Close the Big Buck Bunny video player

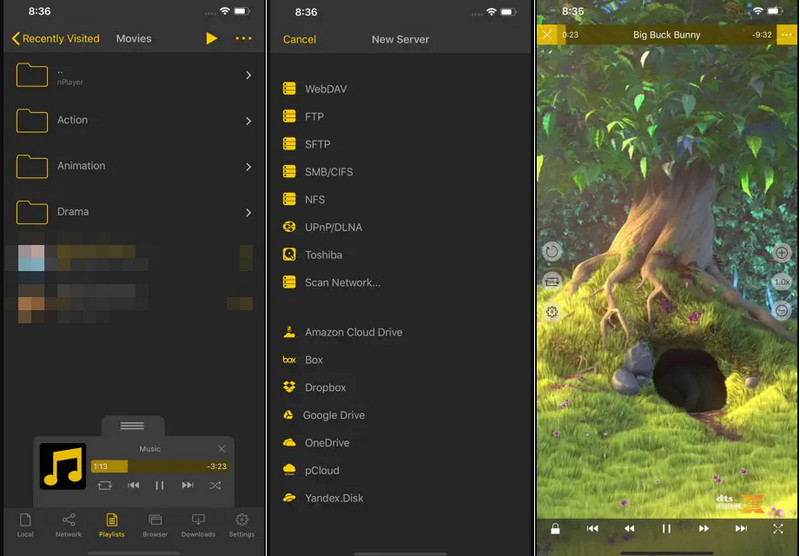[547, 35]
